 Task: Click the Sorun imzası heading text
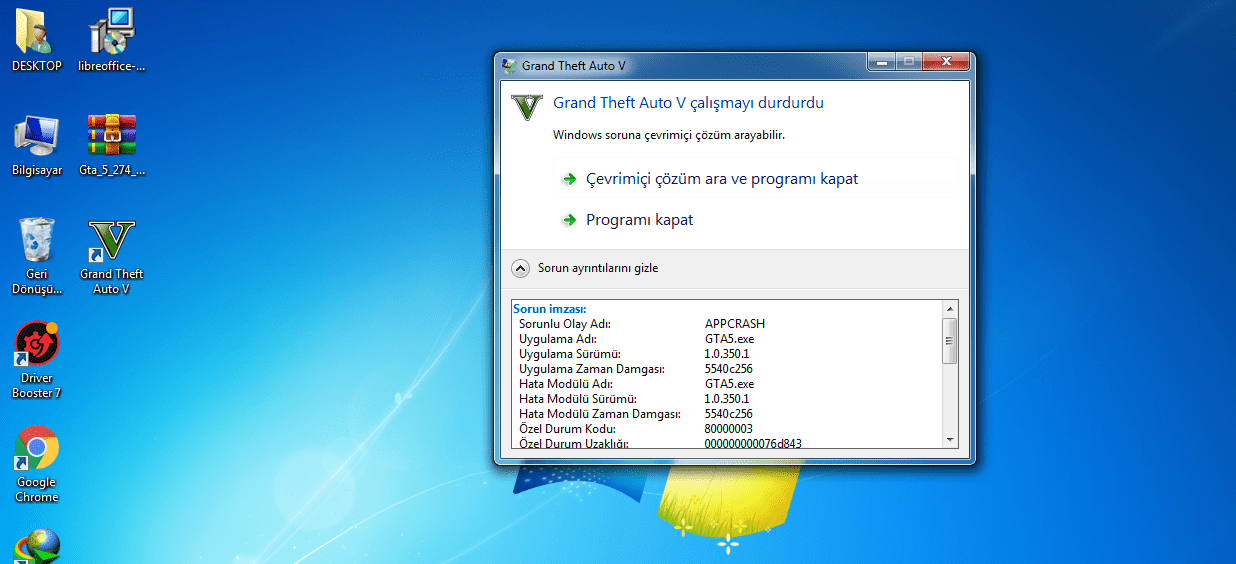coord(549,309)
